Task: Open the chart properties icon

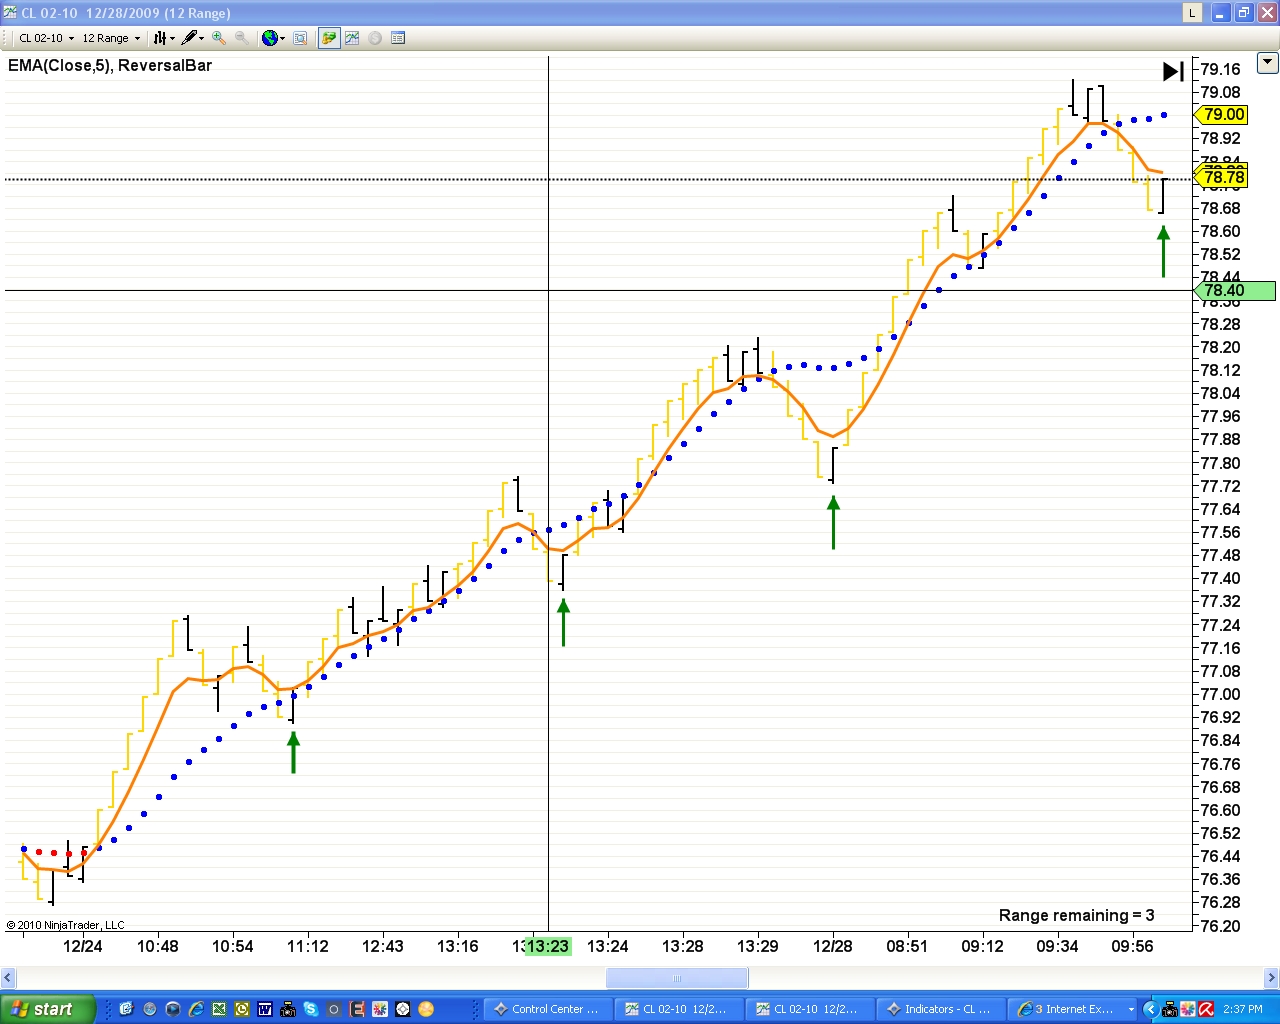Action: 398,38
